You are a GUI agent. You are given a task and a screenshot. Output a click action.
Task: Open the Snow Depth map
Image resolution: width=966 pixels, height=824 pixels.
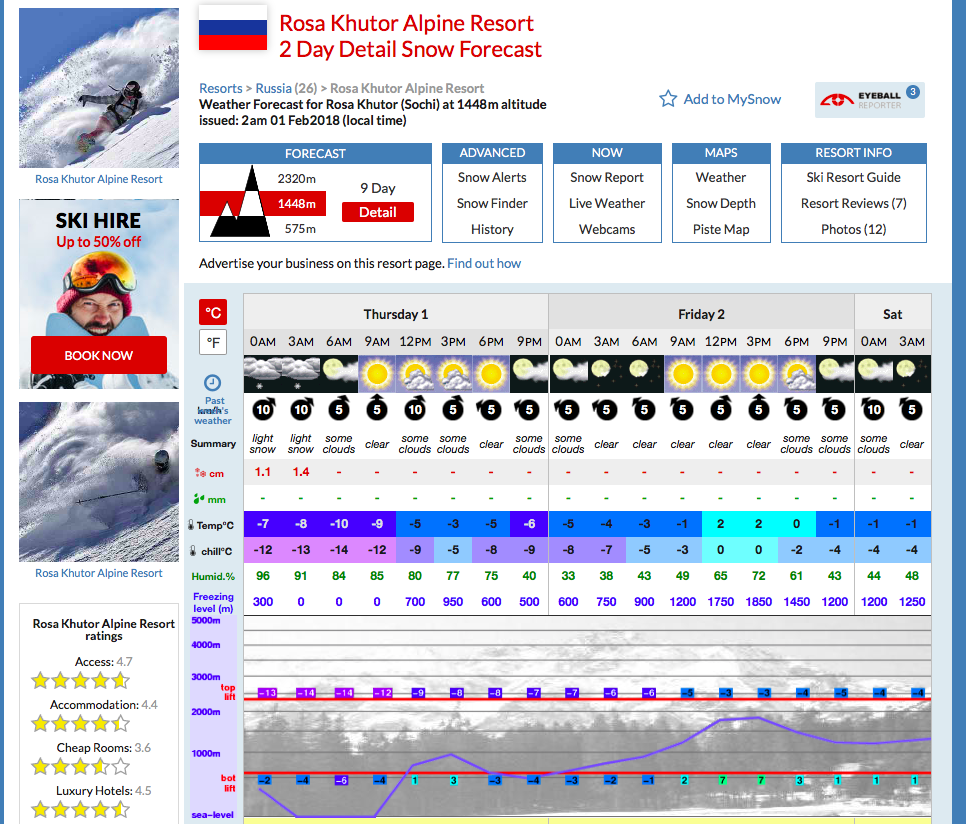pos(721,203)
